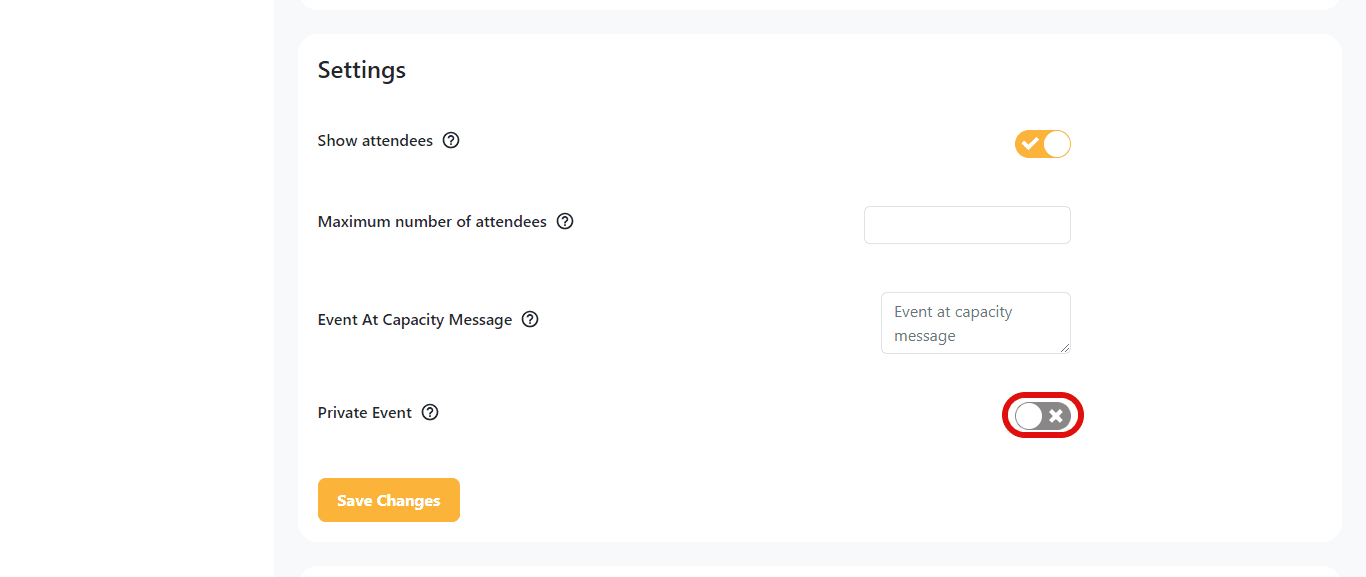
Task: Focus the Maximum number of attendees field
Action: 967,225
